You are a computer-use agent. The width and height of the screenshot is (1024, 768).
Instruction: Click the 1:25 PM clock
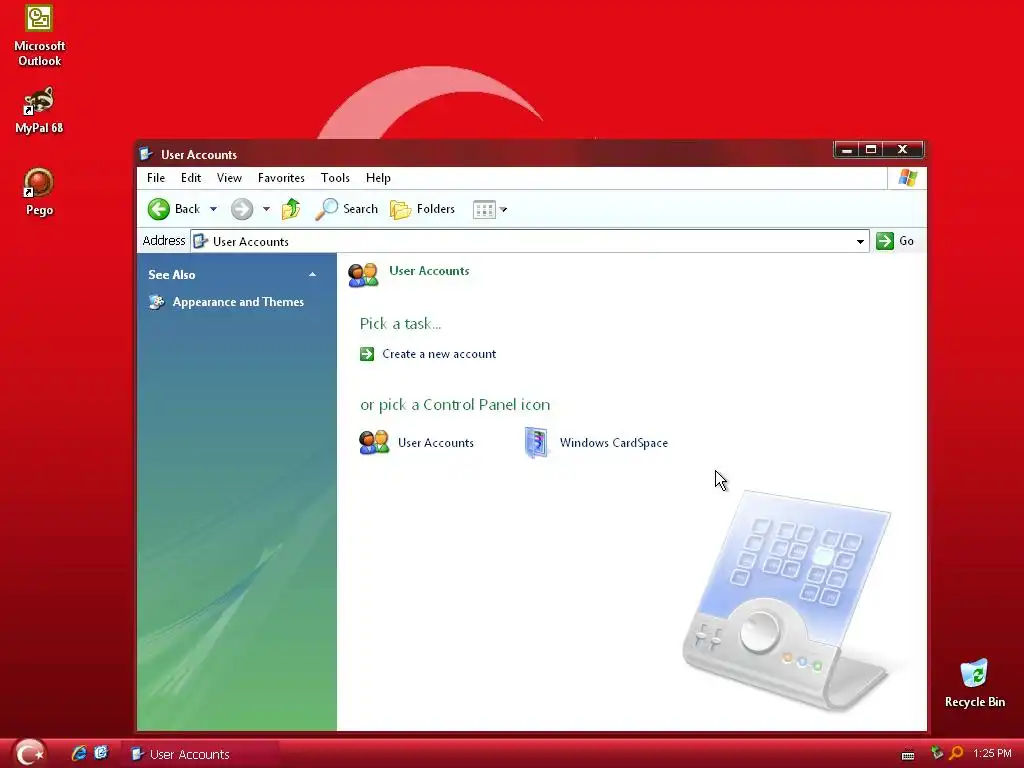(x=992, y=754)
